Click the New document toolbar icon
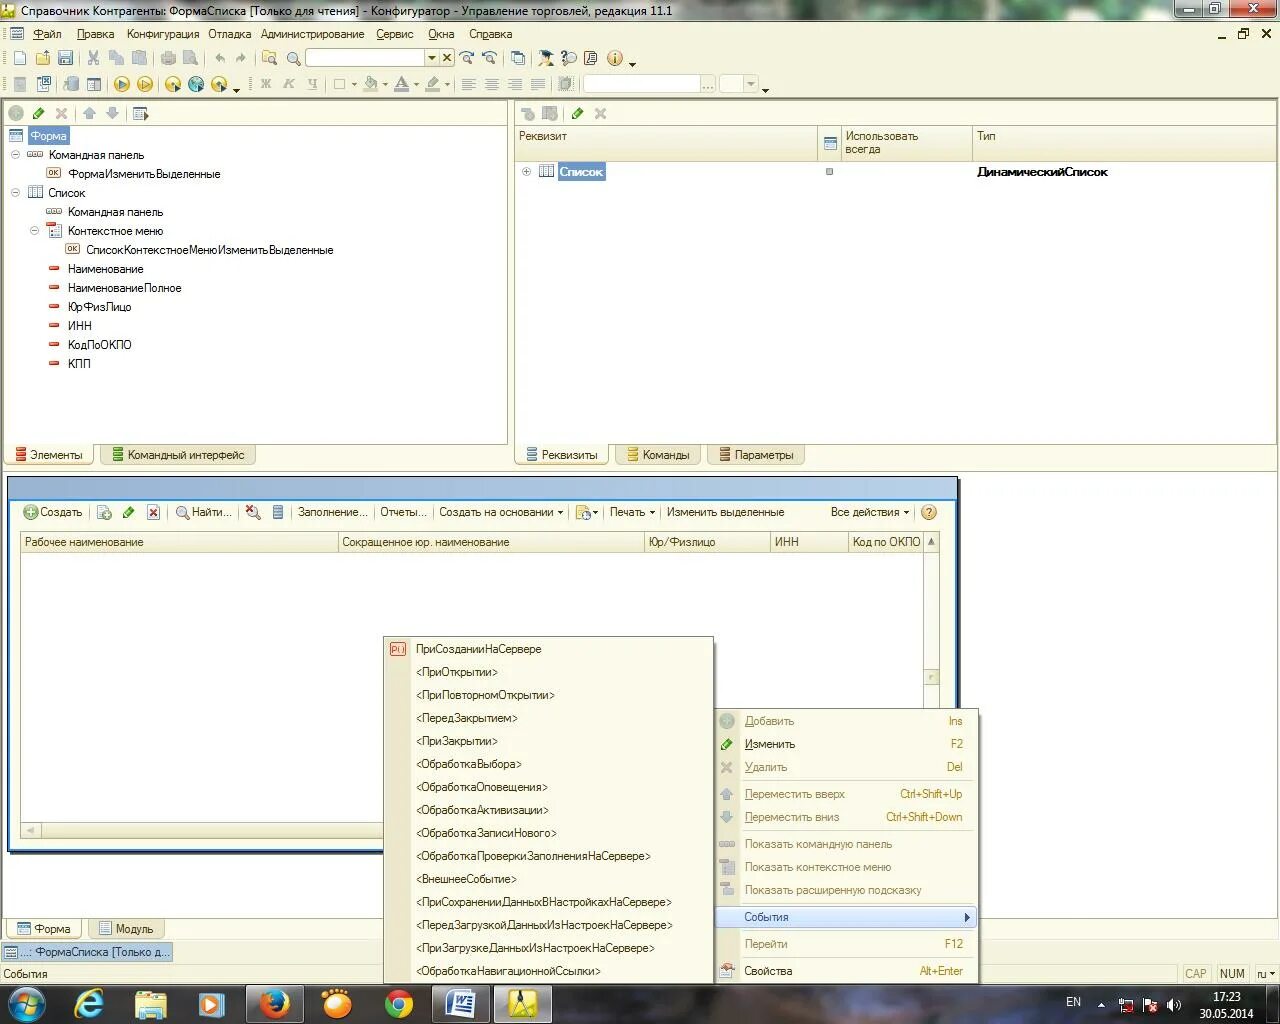 [x=19, y=58]
